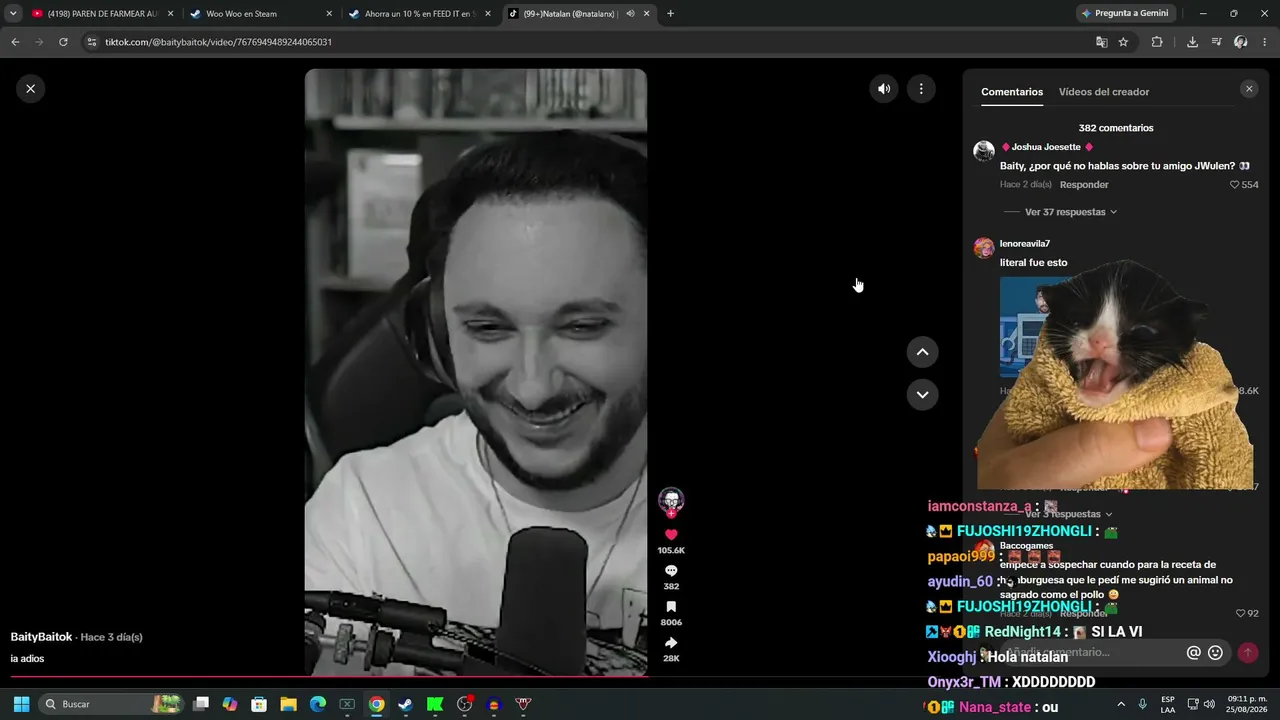Open a new browser tab
The height and width of the screenshot is (720, 1280).
tap(670, 13)
